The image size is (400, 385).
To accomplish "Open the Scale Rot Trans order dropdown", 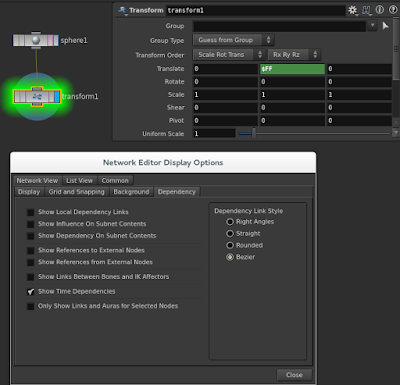I will pyautogui.click(x=229, y=55).
